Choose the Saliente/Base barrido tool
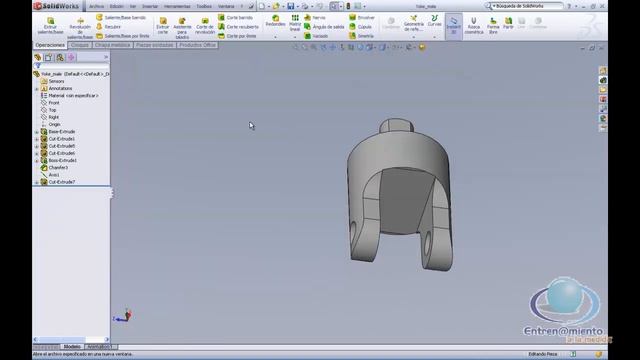The width and height of the screenshot is (640, 360). 121,18
